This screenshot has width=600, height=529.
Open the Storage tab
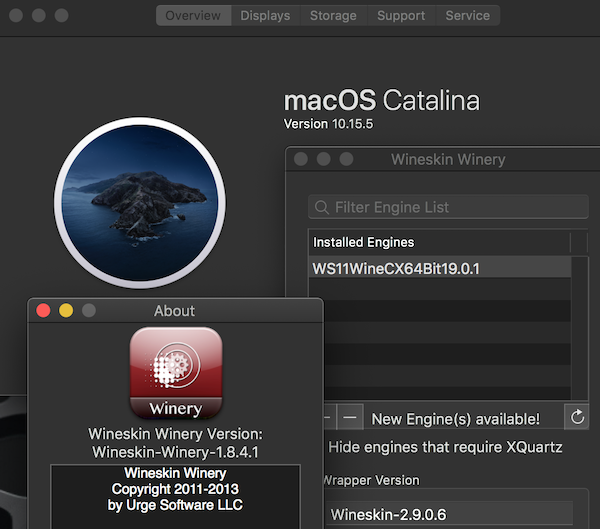(333, 16)
